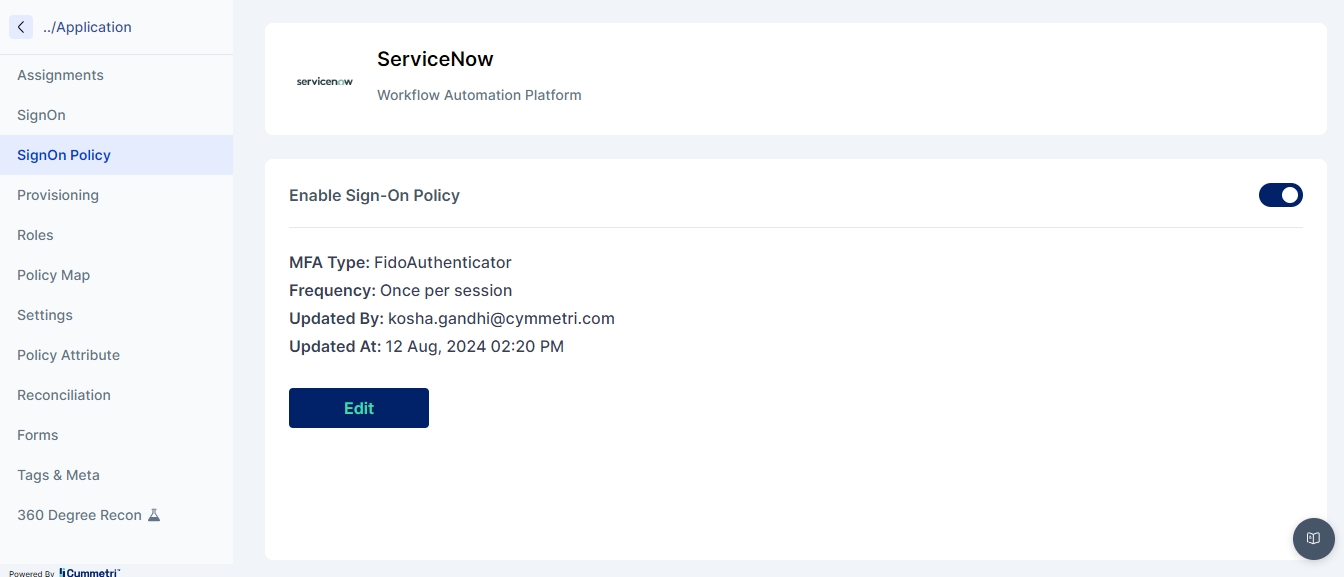The image size is (1344, 577).
Task: Select SignOn Policy in the sidebar
Action: (64, 155)
